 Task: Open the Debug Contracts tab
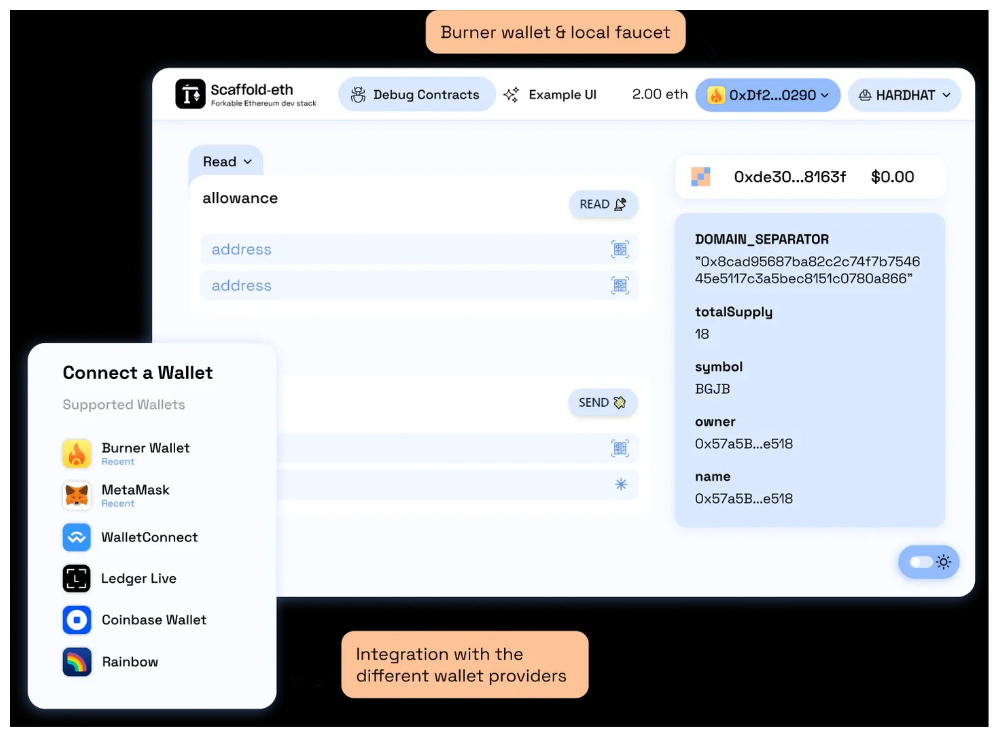point(416,95)
